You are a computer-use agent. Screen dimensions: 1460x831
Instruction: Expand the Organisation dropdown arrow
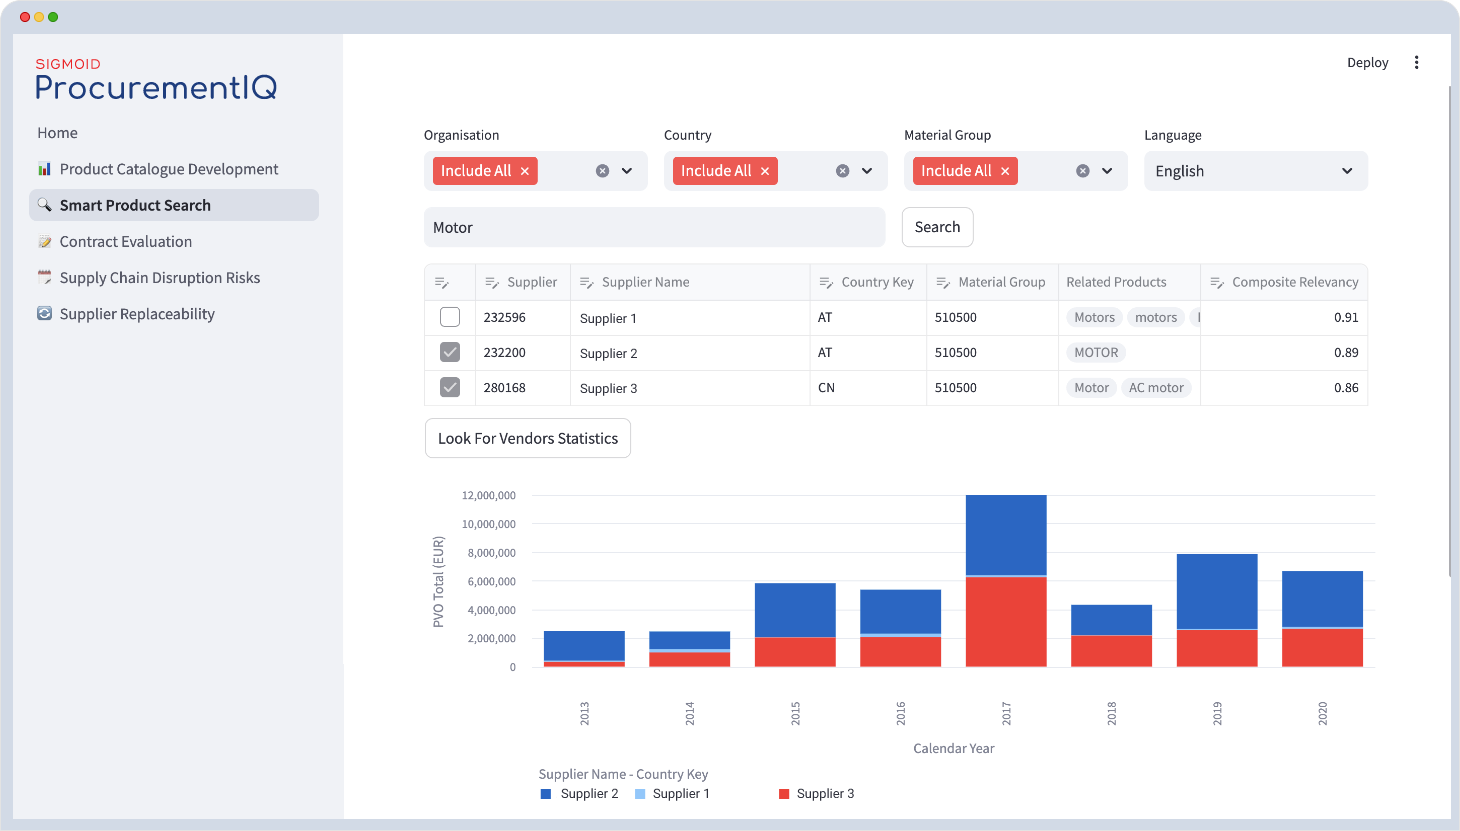pos(627,171)
